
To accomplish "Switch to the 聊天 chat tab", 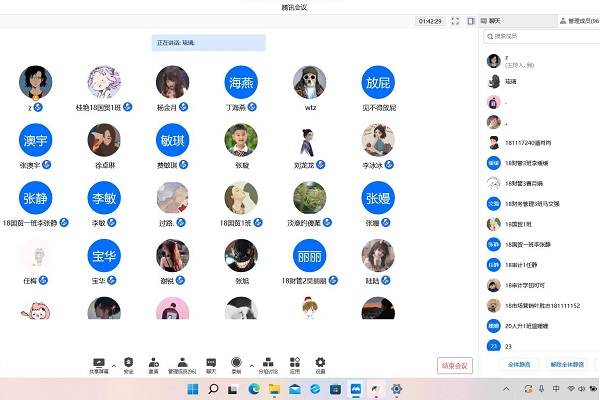I will [x=491, y=20].
